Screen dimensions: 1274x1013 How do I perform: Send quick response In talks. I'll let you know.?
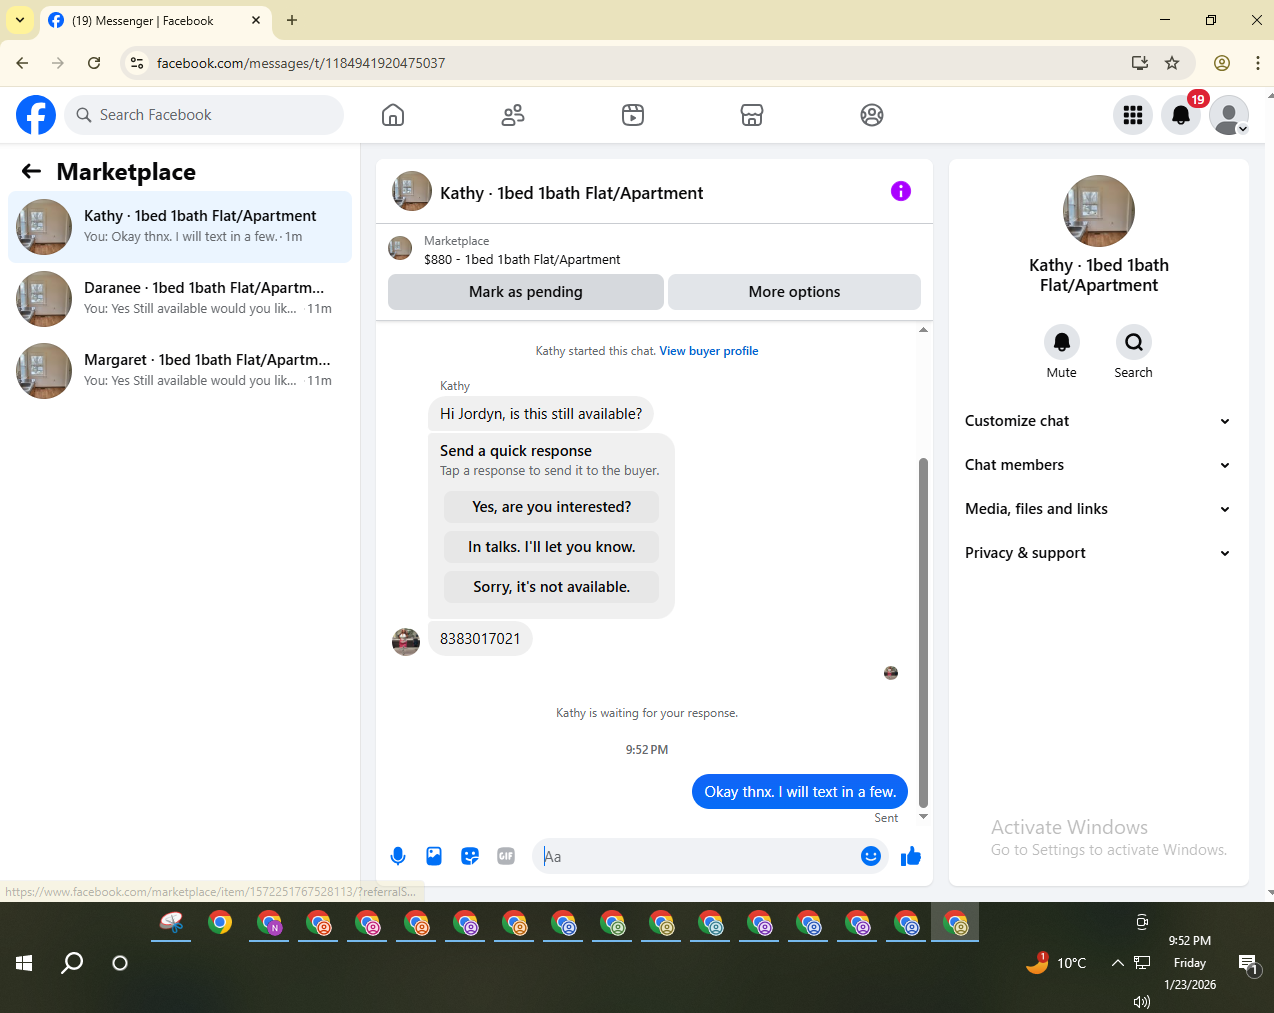coord(552,547)
